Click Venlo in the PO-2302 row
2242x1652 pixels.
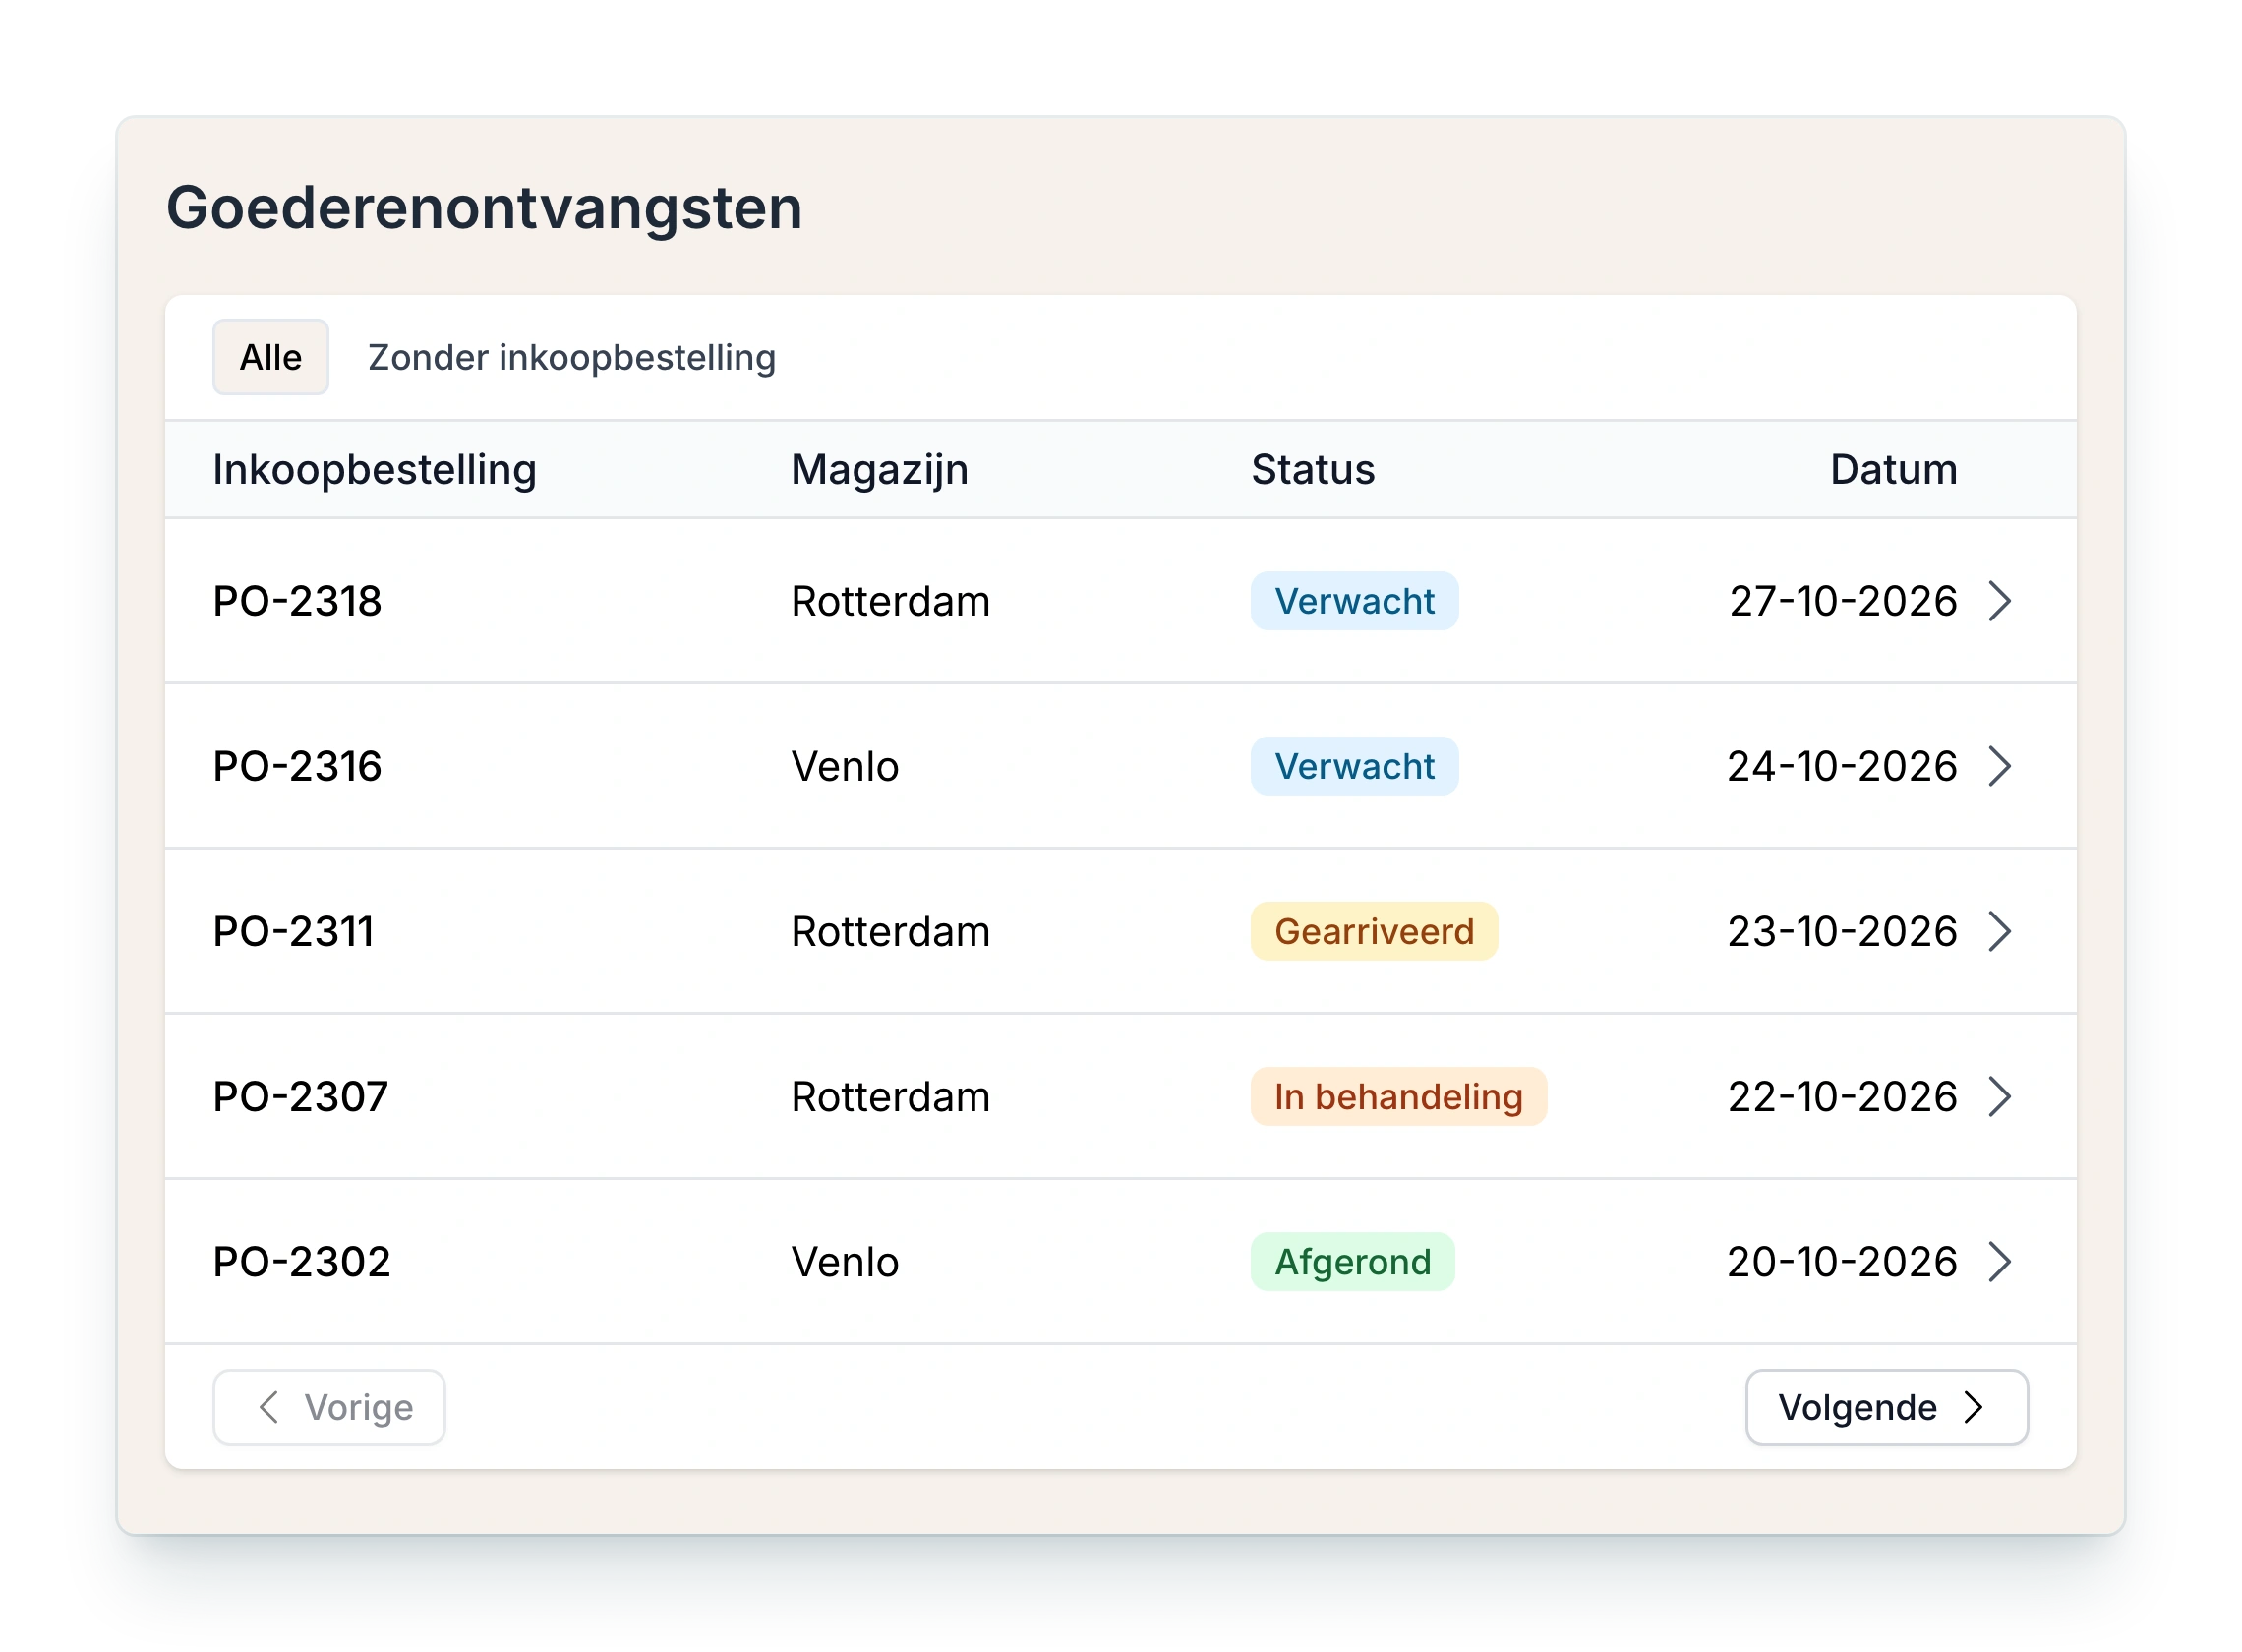(845, 1261)
